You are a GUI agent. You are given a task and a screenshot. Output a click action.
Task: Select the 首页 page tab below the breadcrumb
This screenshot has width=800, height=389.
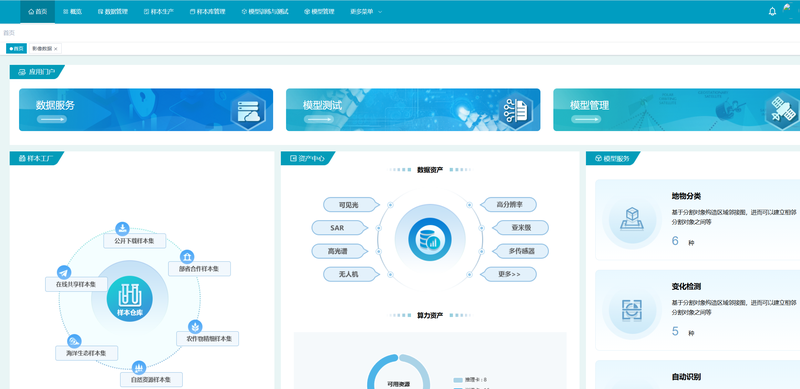point(16,48)
